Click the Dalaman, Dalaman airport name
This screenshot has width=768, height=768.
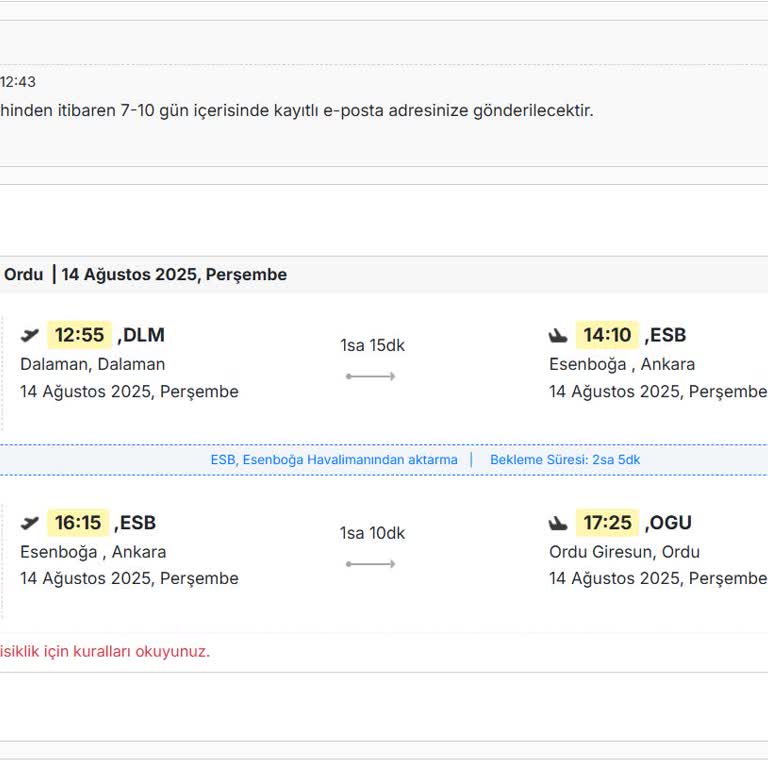[92, 364]
